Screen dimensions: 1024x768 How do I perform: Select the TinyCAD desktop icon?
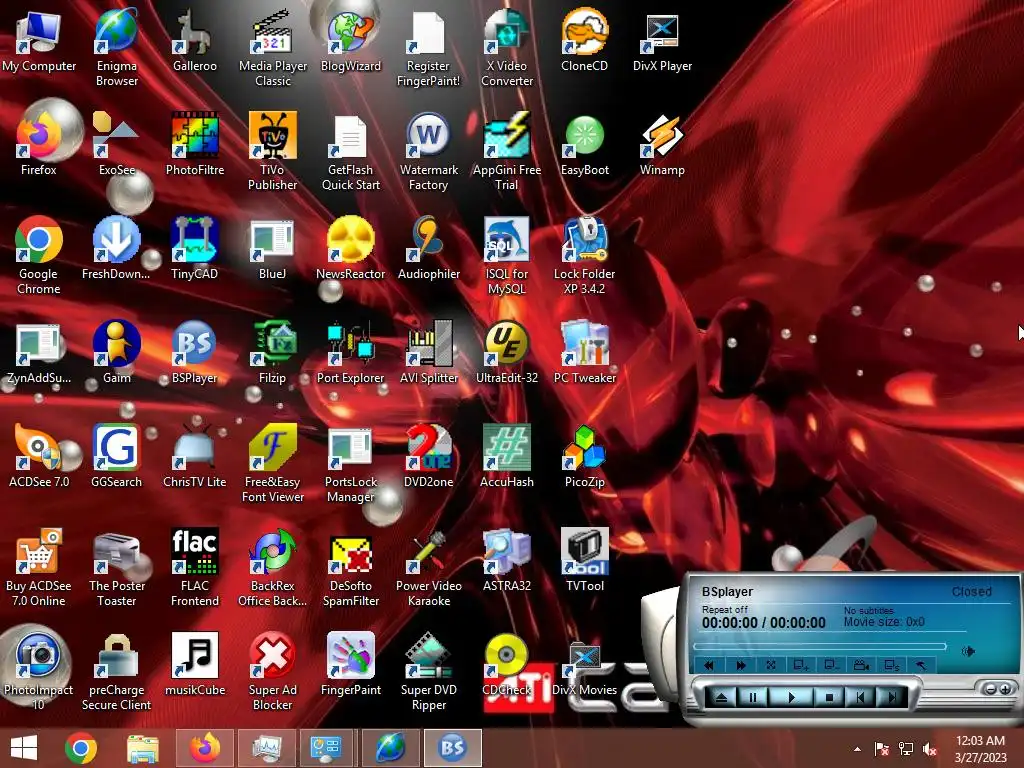click(x=194, y=249)
